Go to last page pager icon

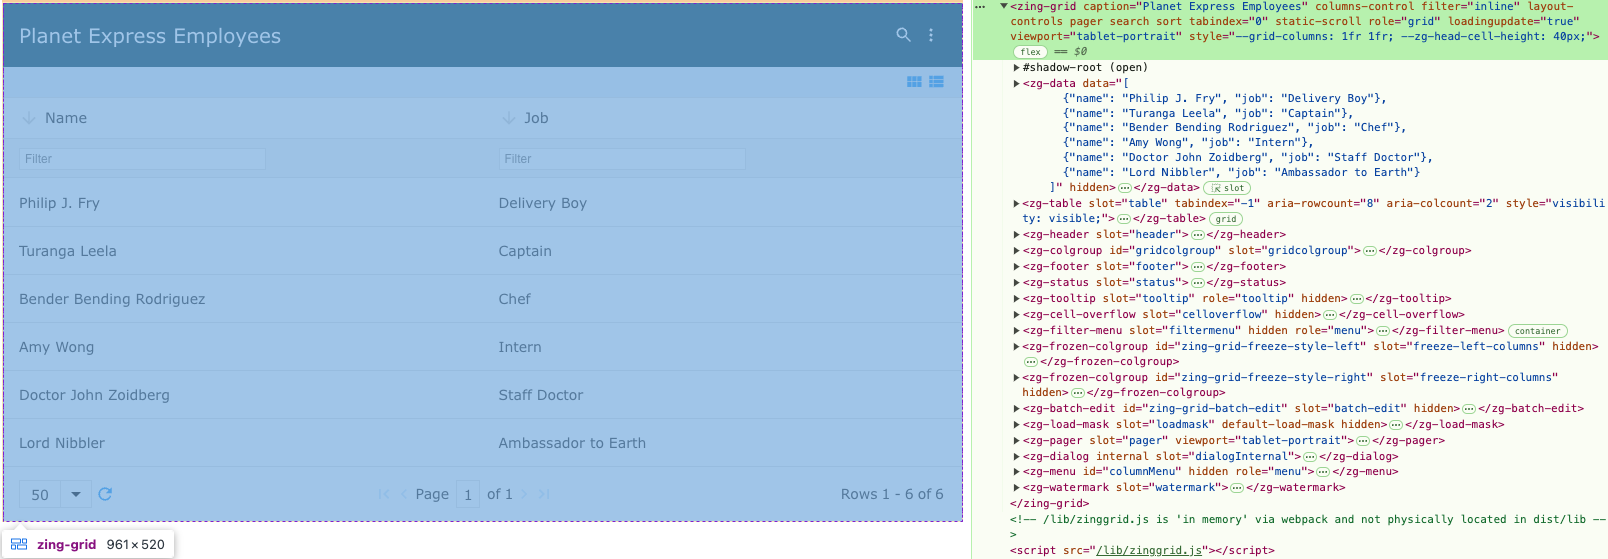click(543, 494)
